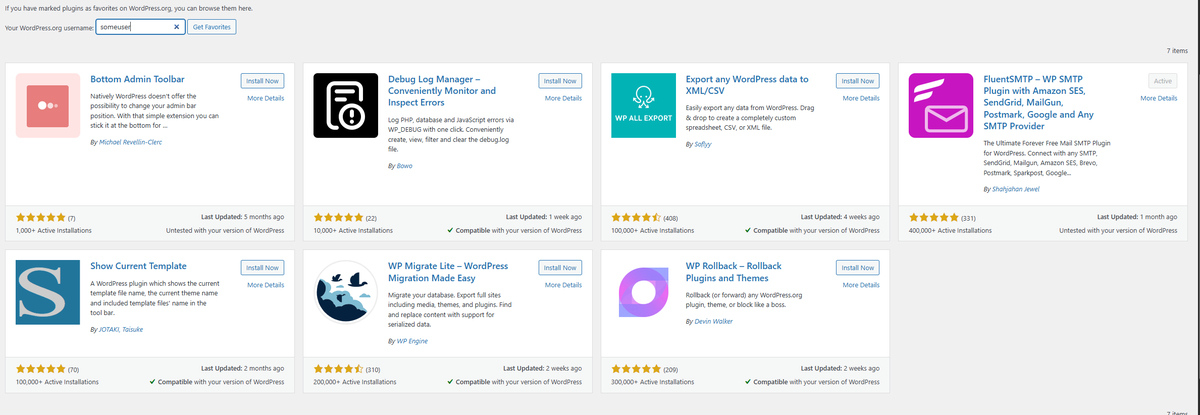Open author Shahjahan Jewel link
Viewport: 1200px width, 415px height.
(x=1018, y=189)
